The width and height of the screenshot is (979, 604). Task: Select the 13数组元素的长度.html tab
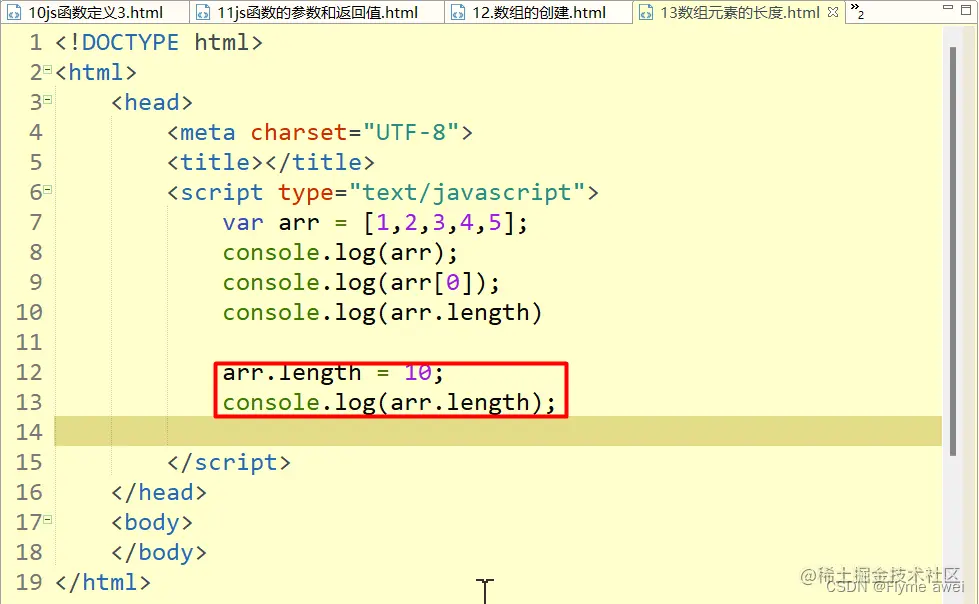[x=739, y=12]
